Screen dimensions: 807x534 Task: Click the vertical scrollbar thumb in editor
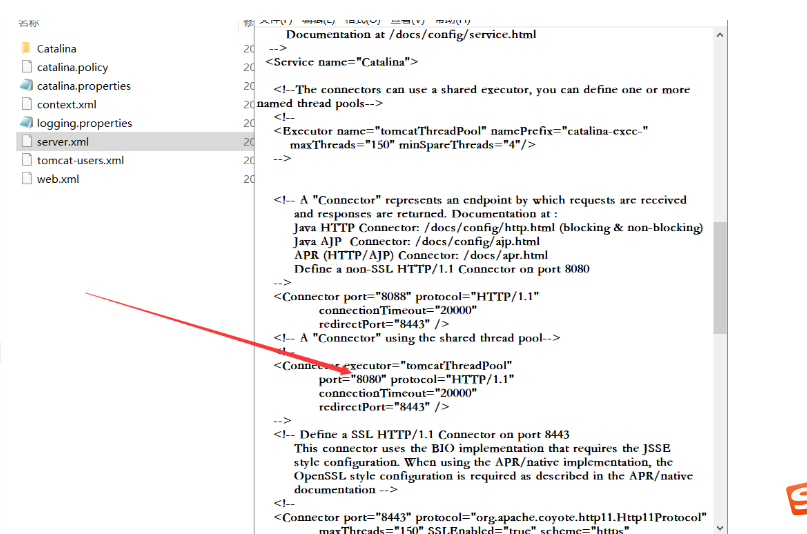720,278
